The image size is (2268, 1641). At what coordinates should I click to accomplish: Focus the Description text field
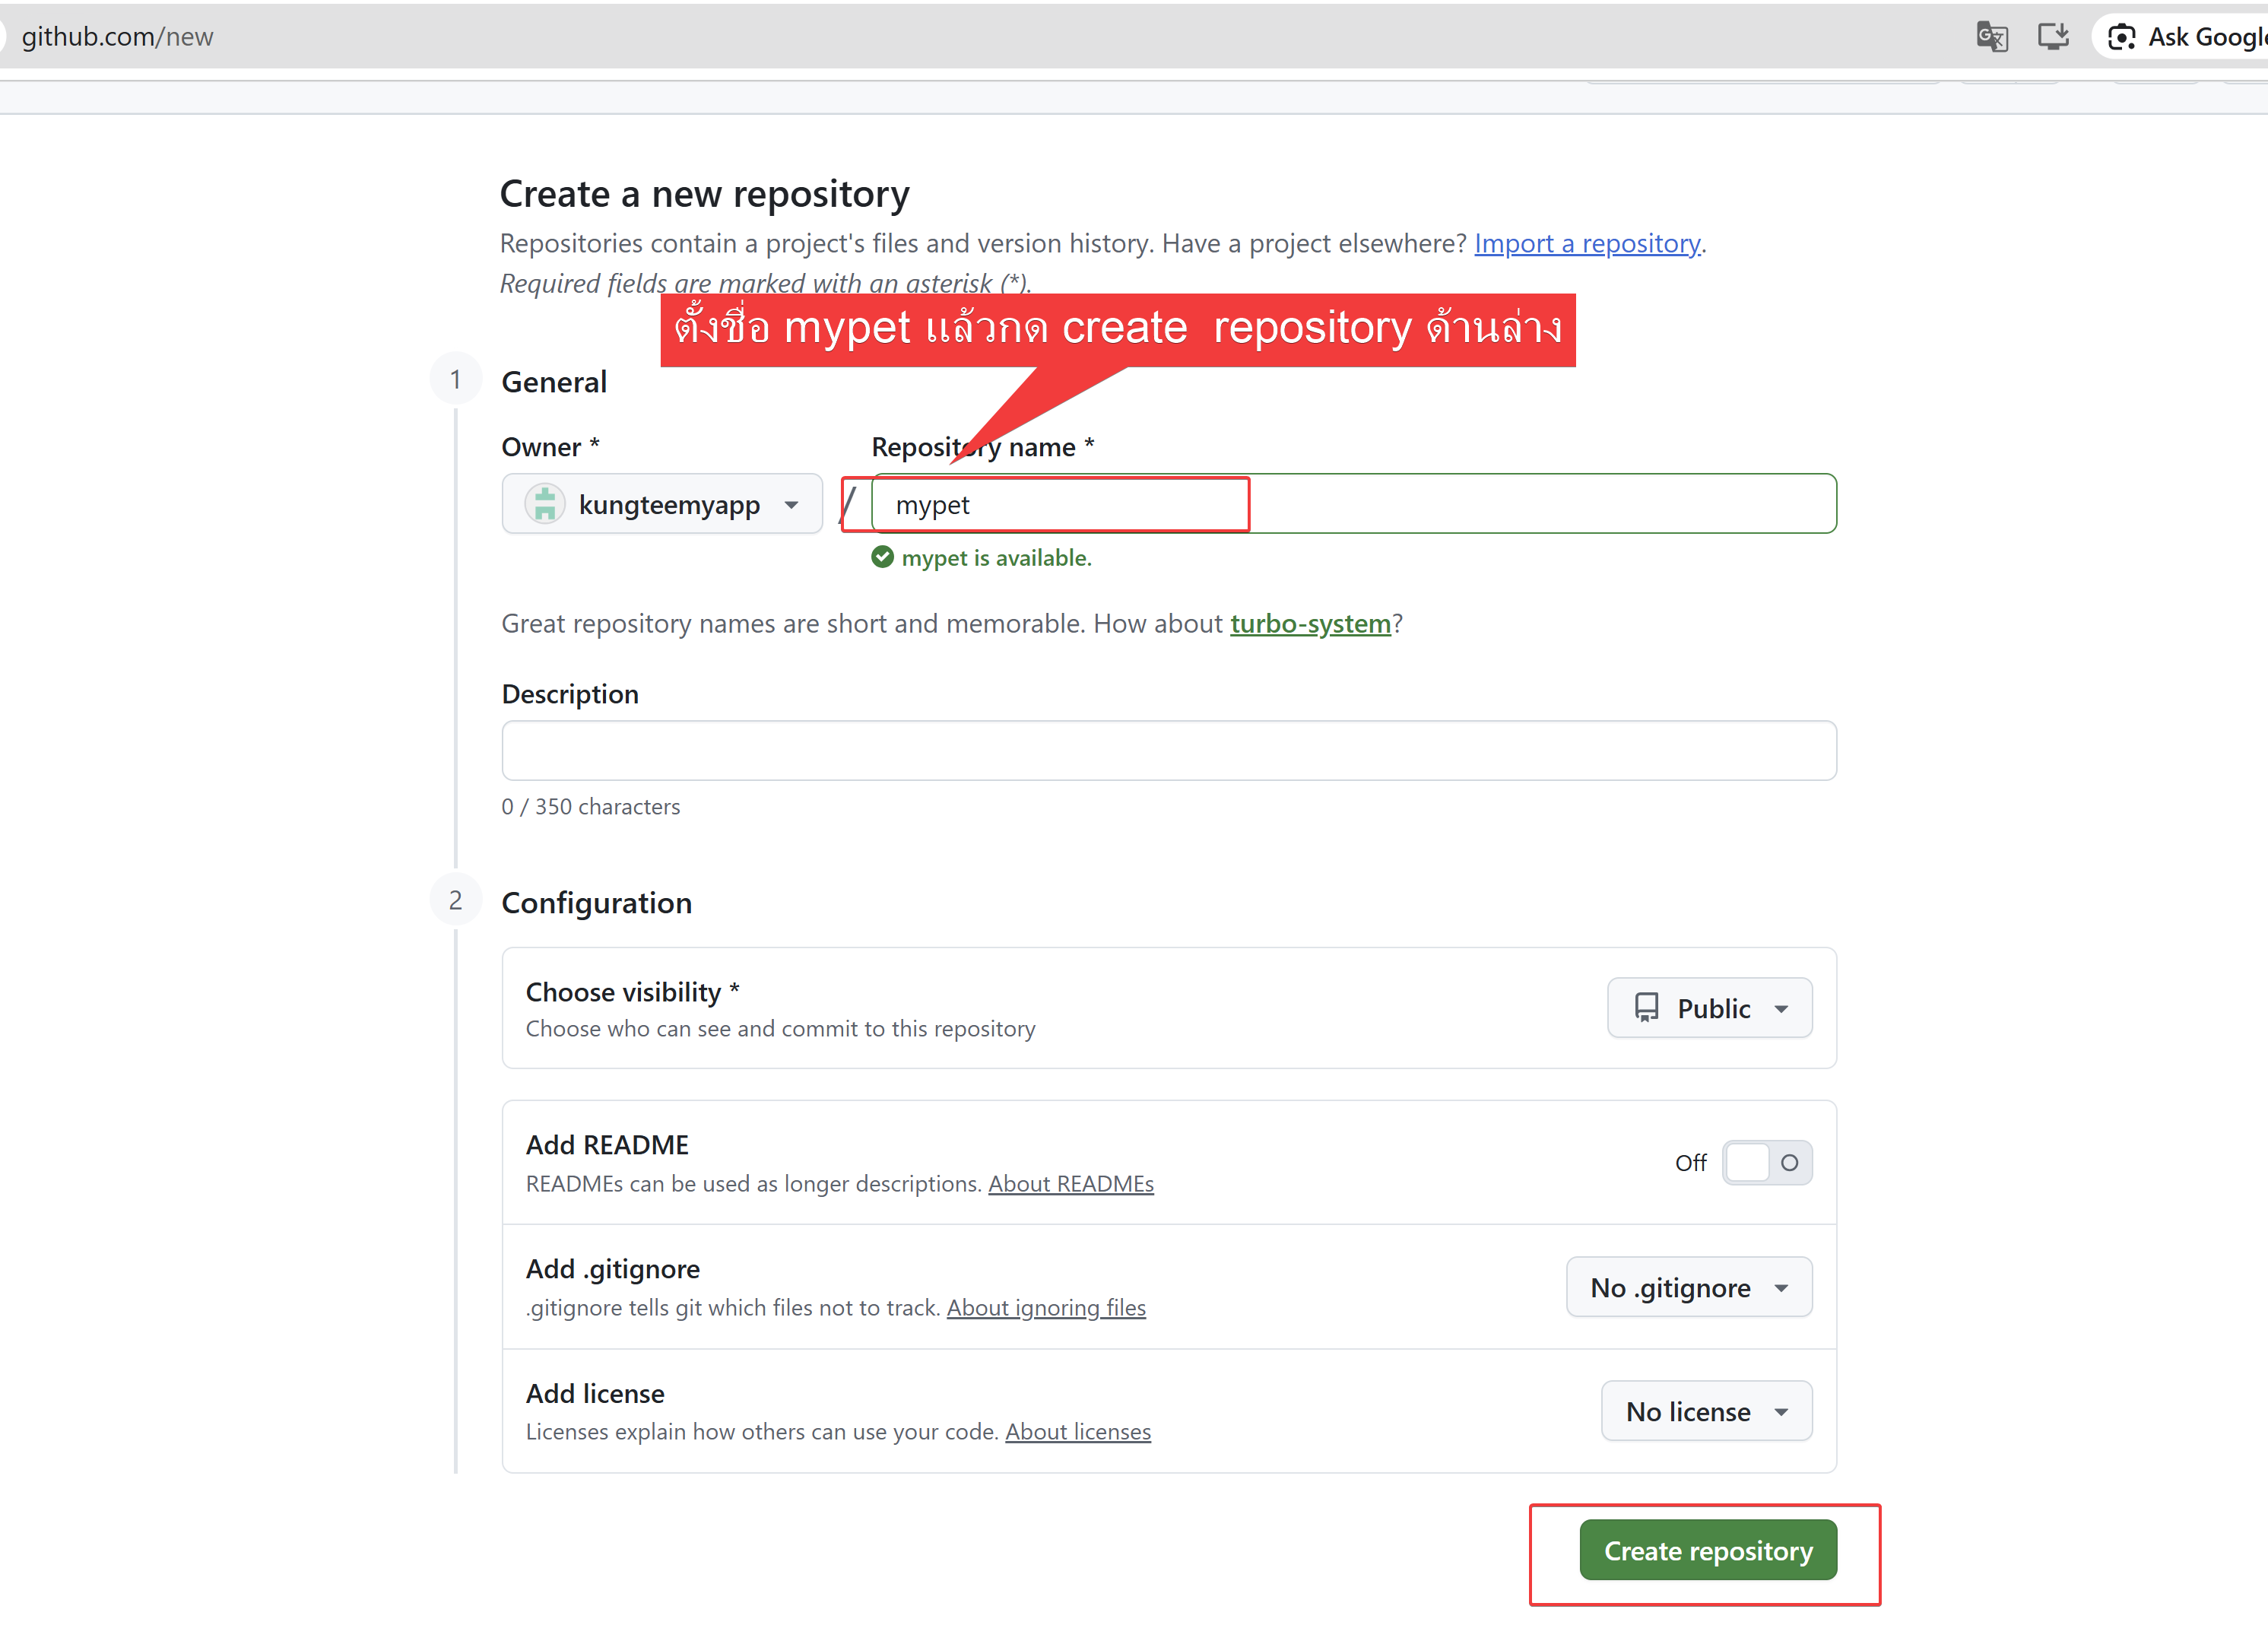coord(1169,750)
